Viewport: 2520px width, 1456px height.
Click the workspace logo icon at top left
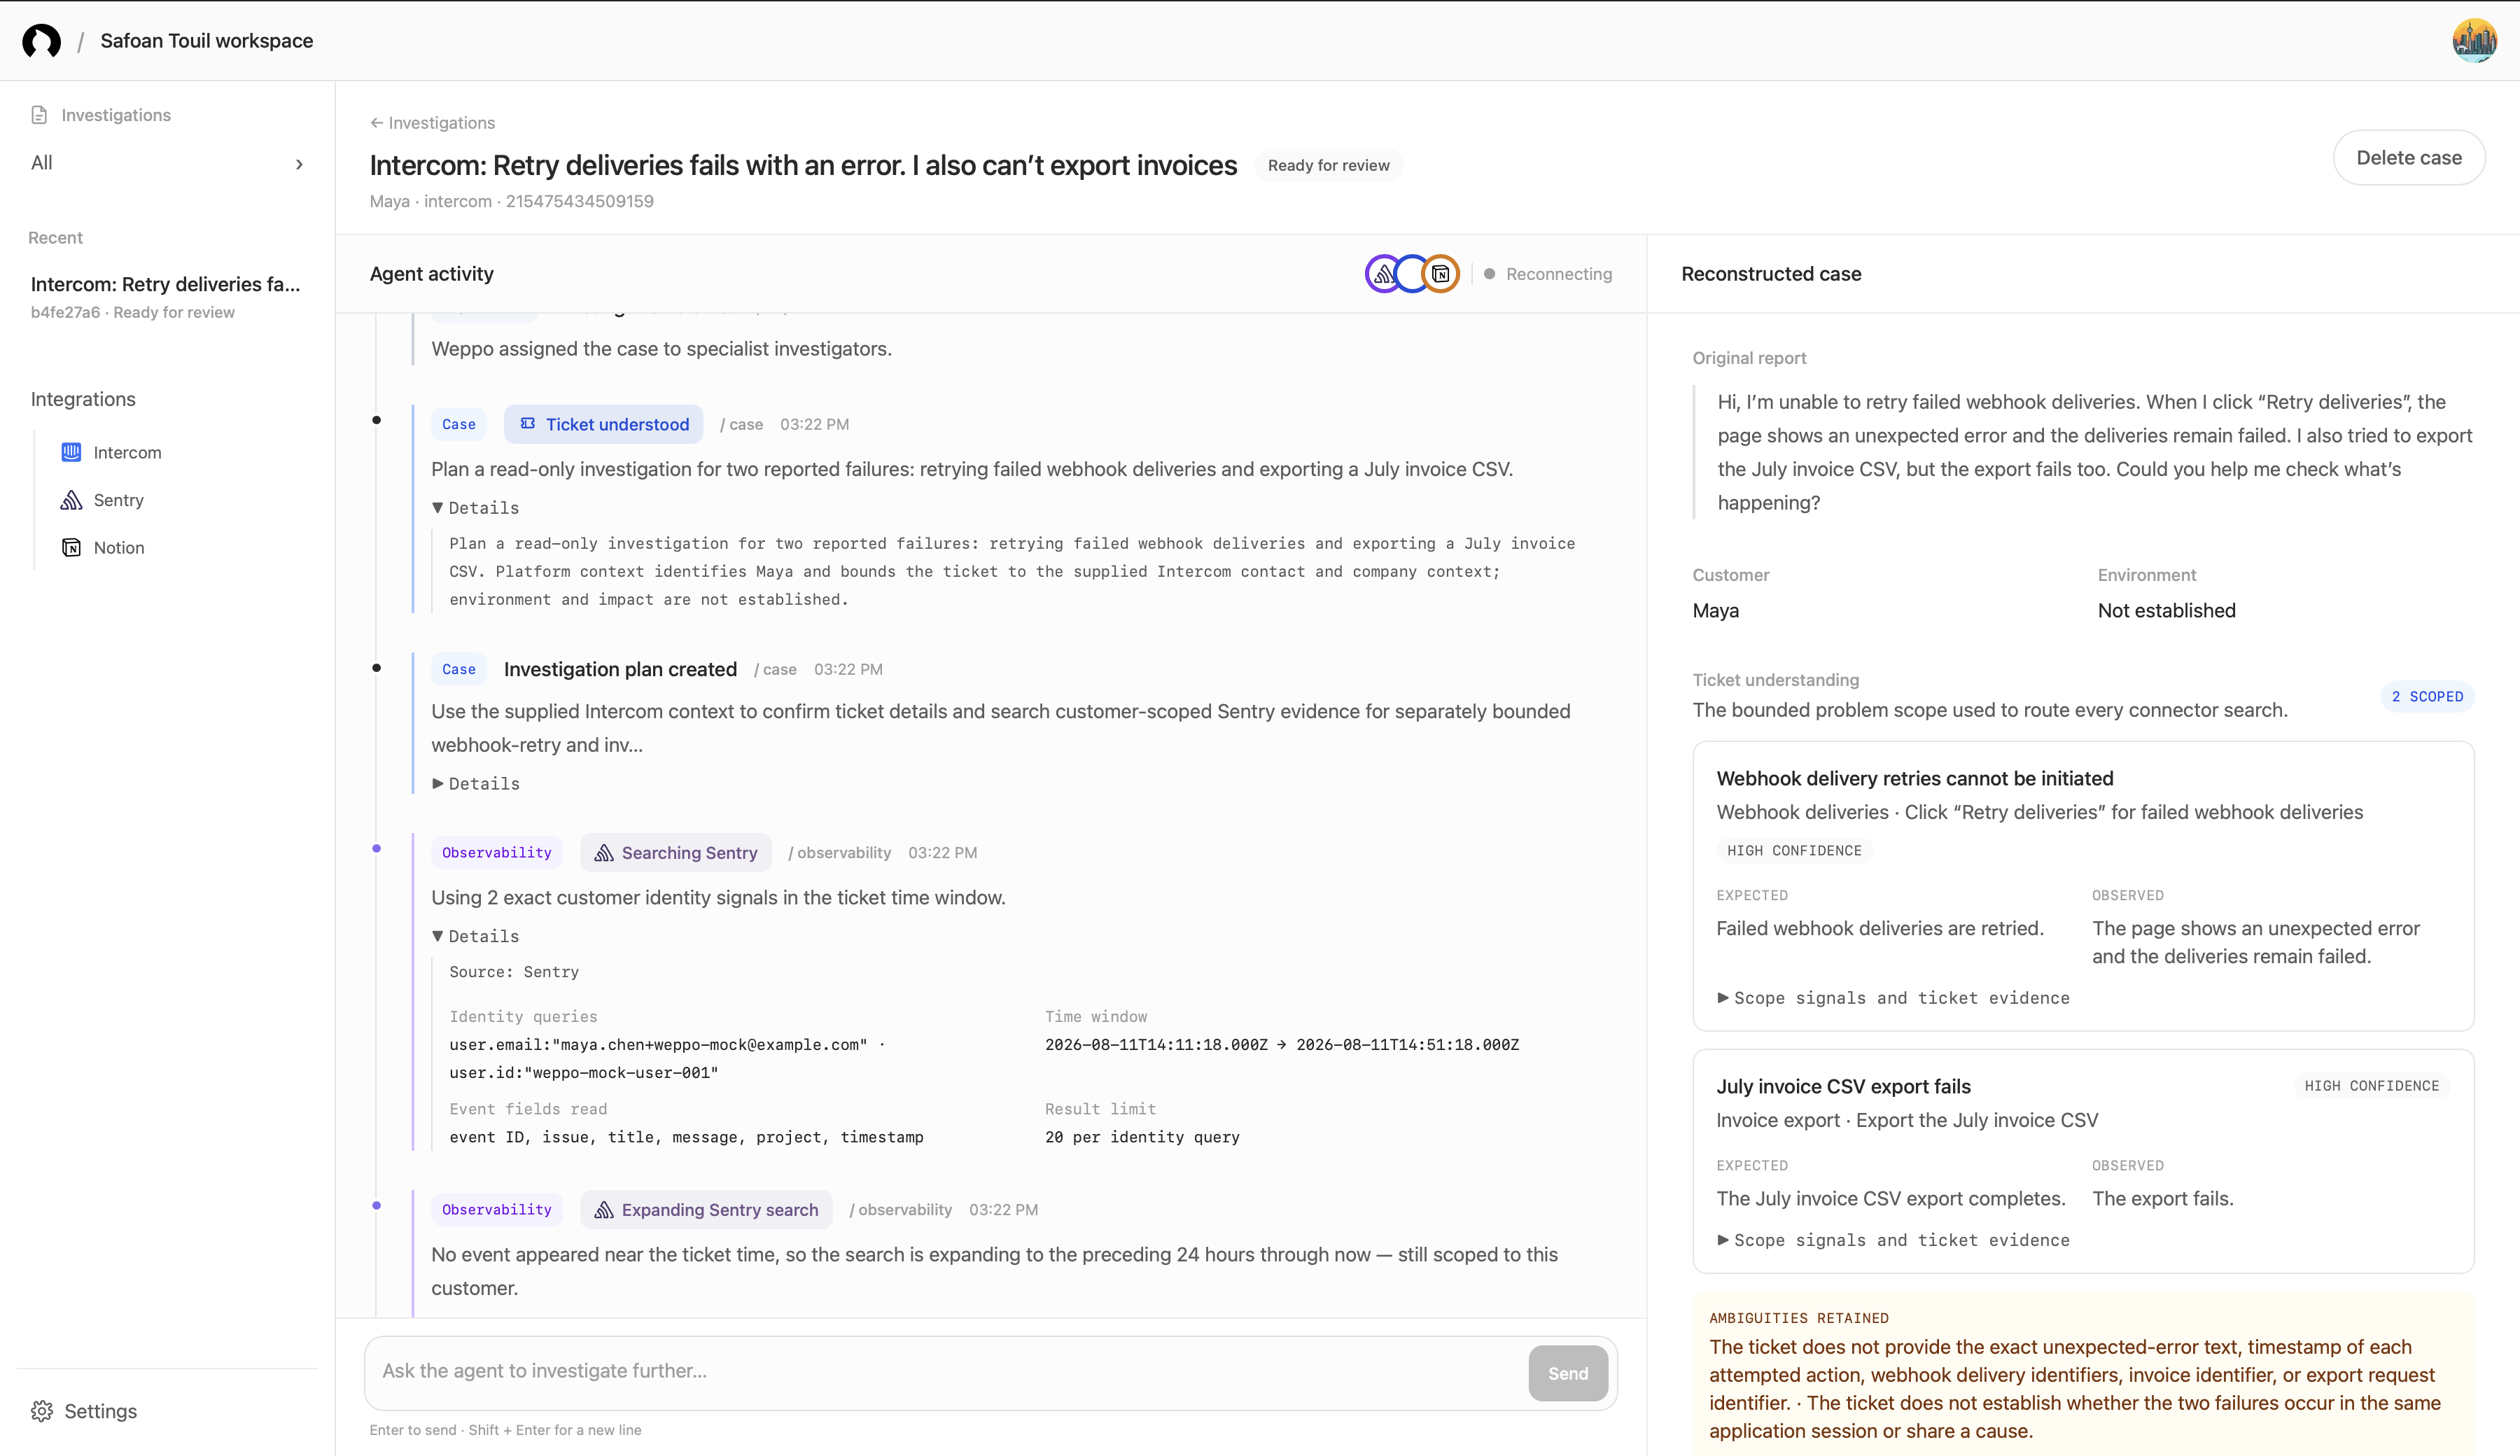pos(41,41)
